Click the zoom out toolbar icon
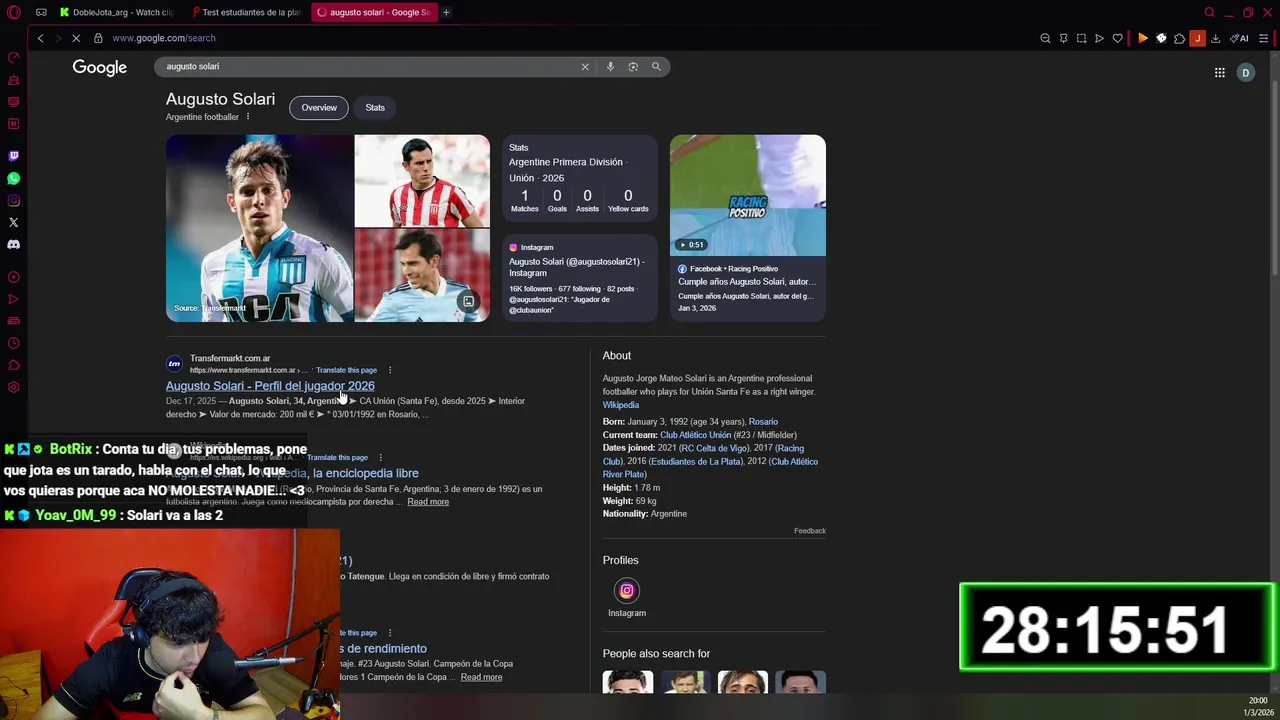 (1045, 38)
